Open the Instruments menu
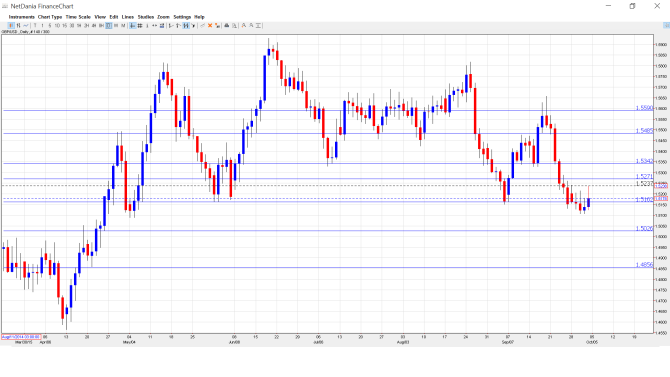 (x=21, y=17)
